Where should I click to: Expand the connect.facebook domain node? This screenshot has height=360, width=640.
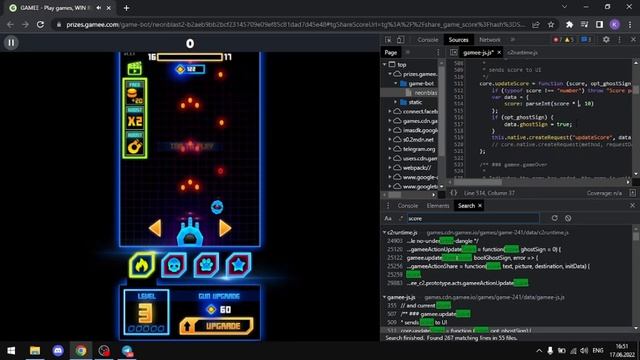[390, 111]
